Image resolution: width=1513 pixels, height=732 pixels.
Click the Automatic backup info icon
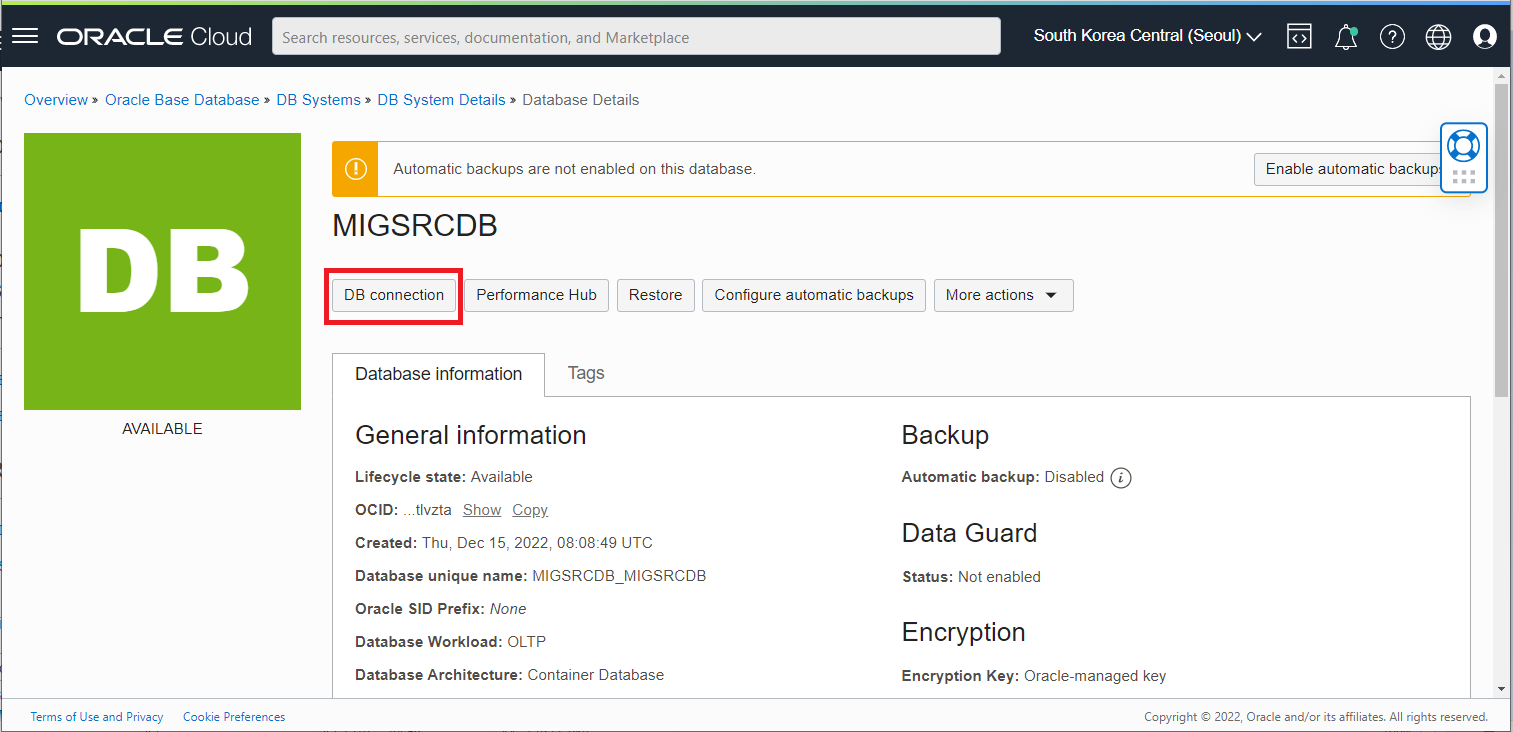[1121, 478]
